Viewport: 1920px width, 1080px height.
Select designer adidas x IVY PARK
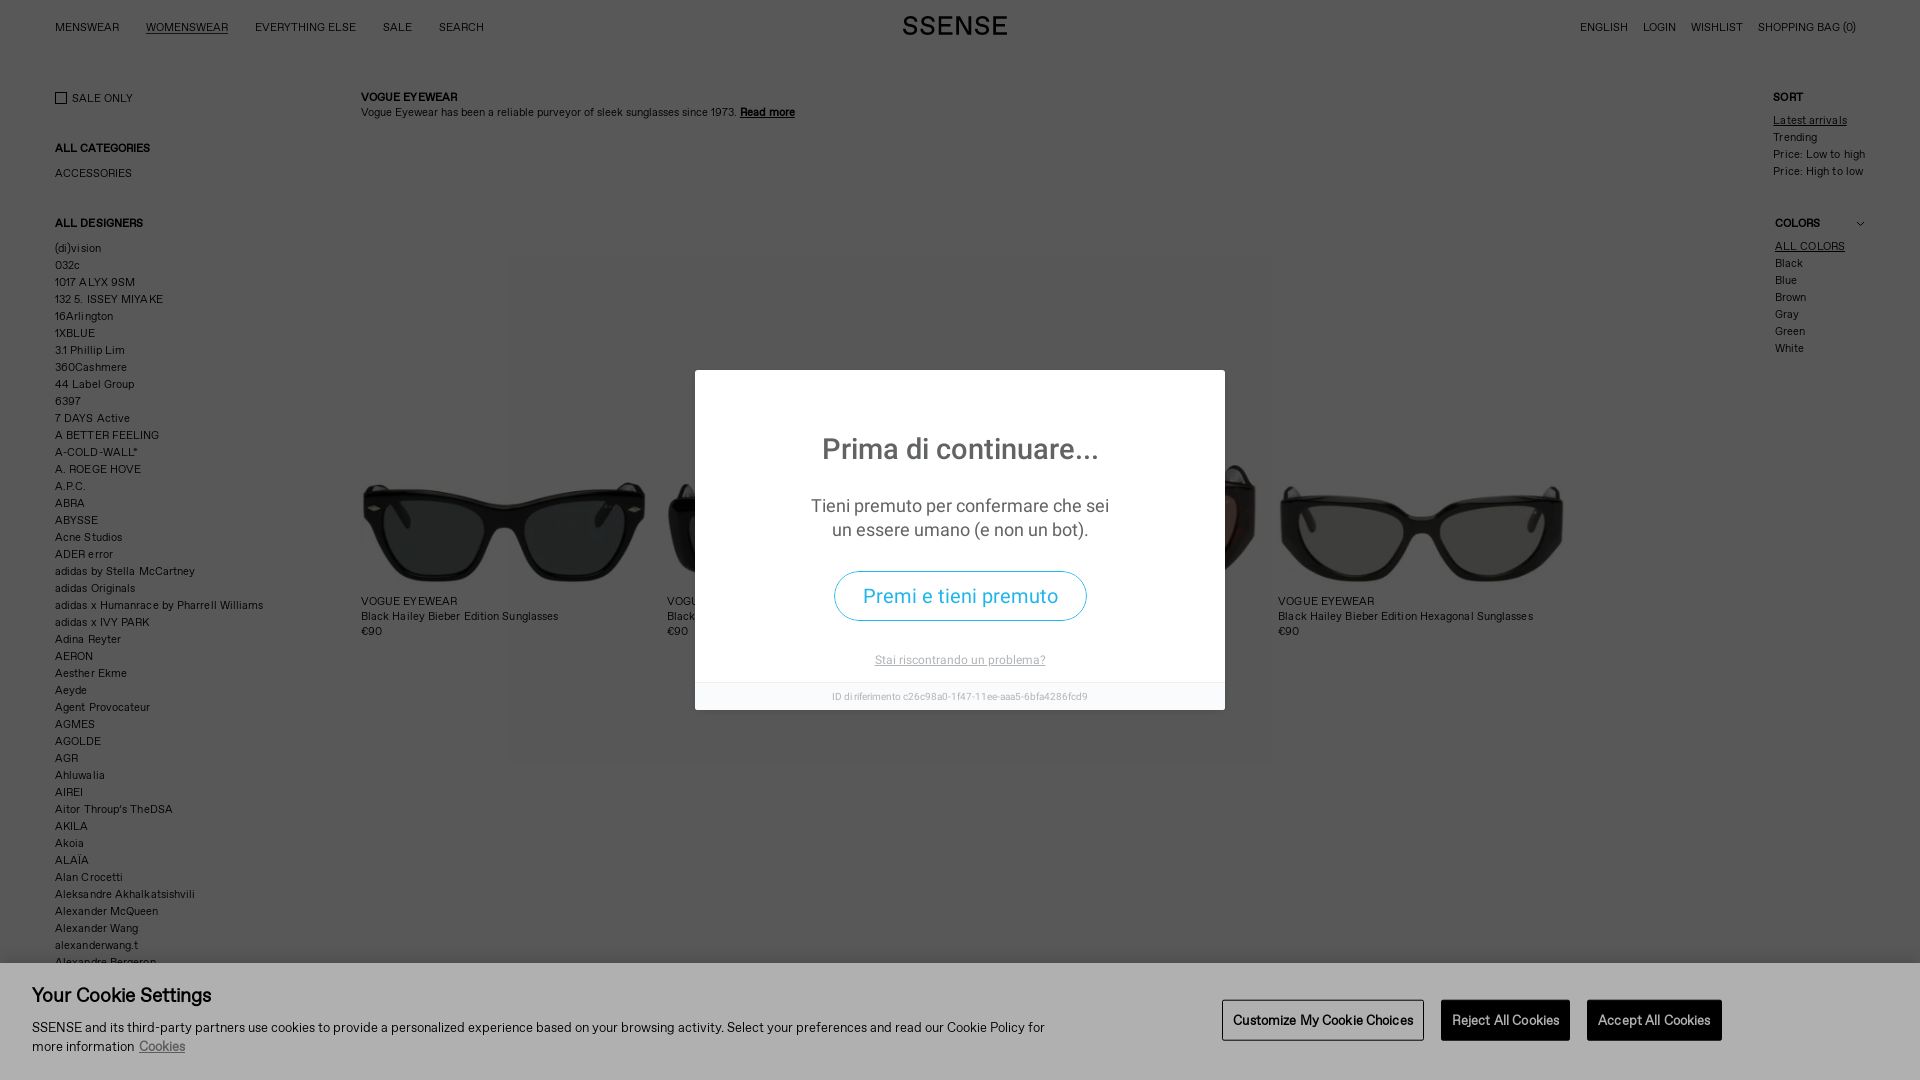point(102,622)
